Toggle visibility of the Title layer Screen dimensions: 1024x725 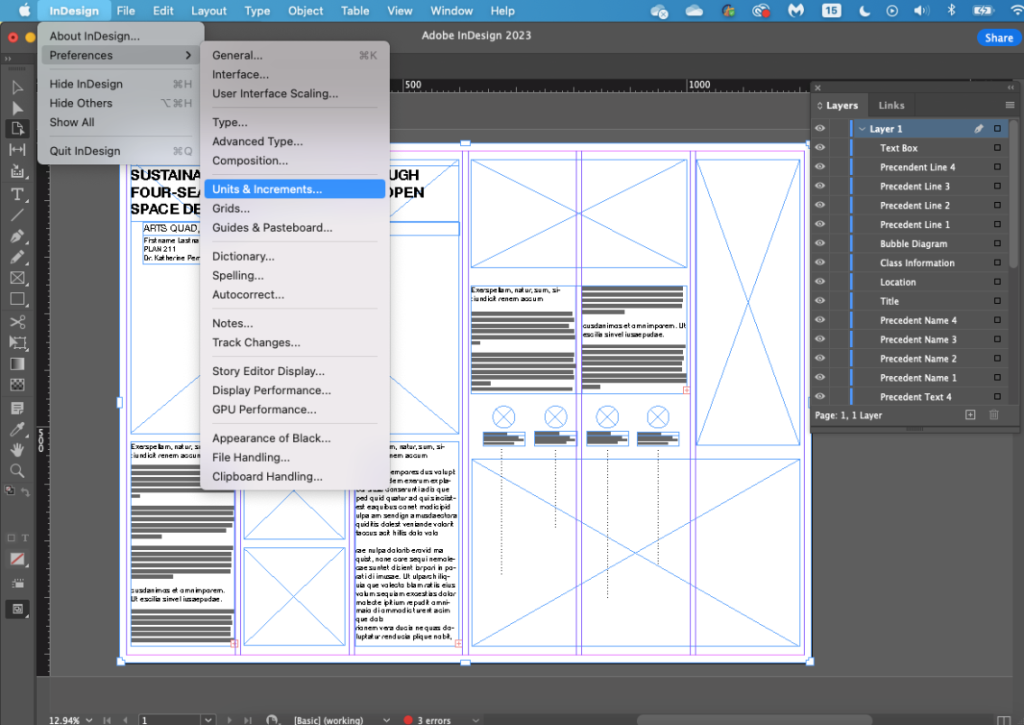coord(820,300)
